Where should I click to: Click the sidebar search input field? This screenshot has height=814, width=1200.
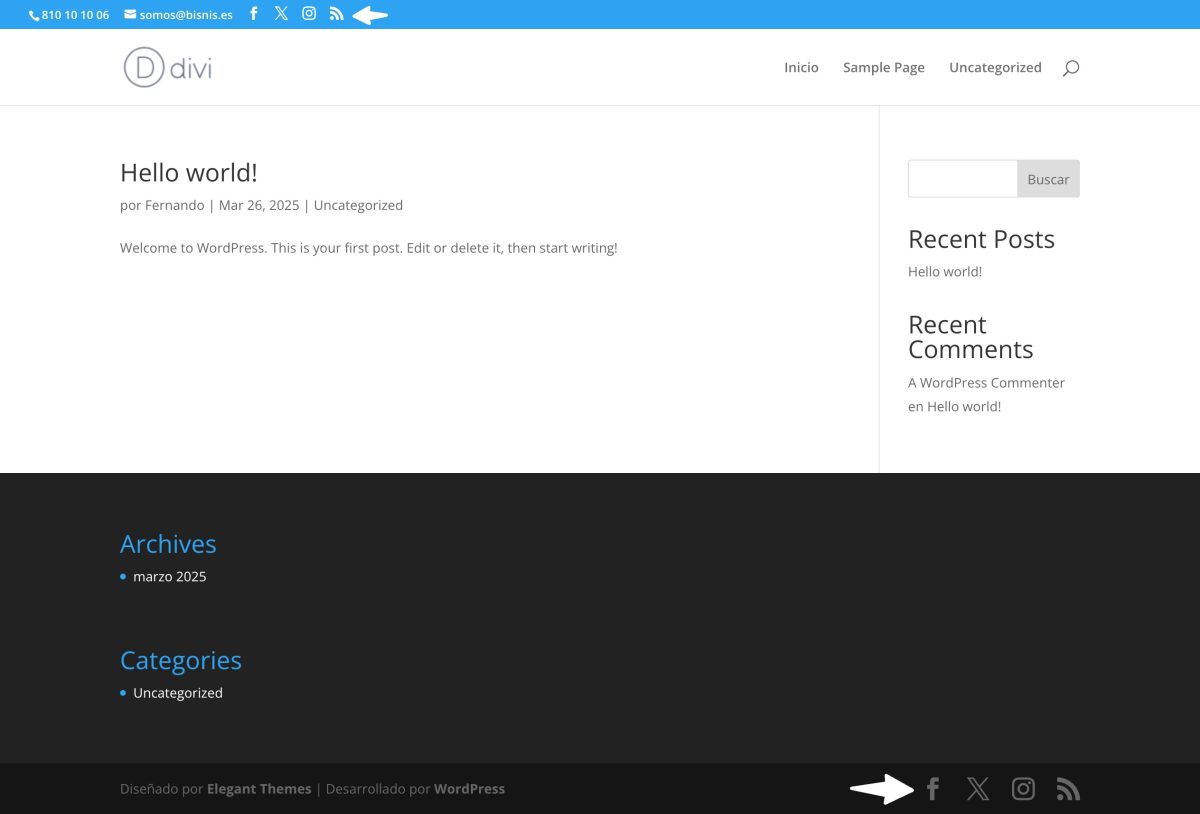pos(962,179)
